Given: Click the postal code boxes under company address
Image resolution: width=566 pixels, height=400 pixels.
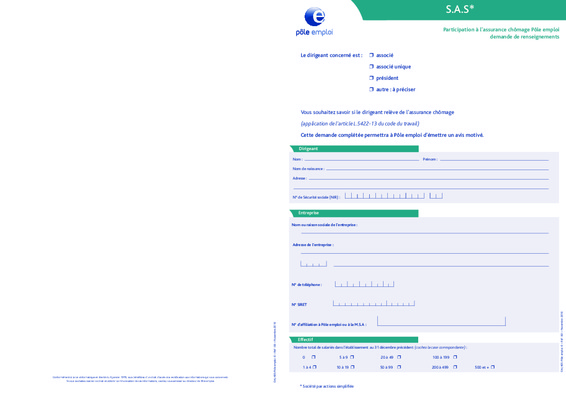Looking at the screenshot, I should [313, 264].
